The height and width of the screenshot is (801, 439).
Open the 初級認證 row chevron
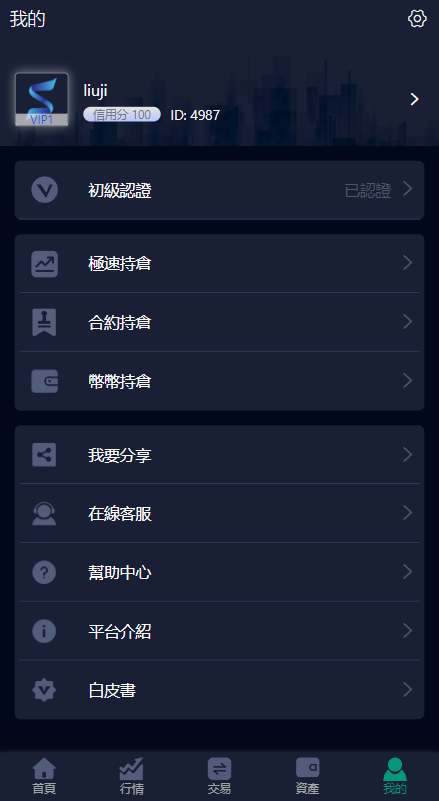(407, 189)
